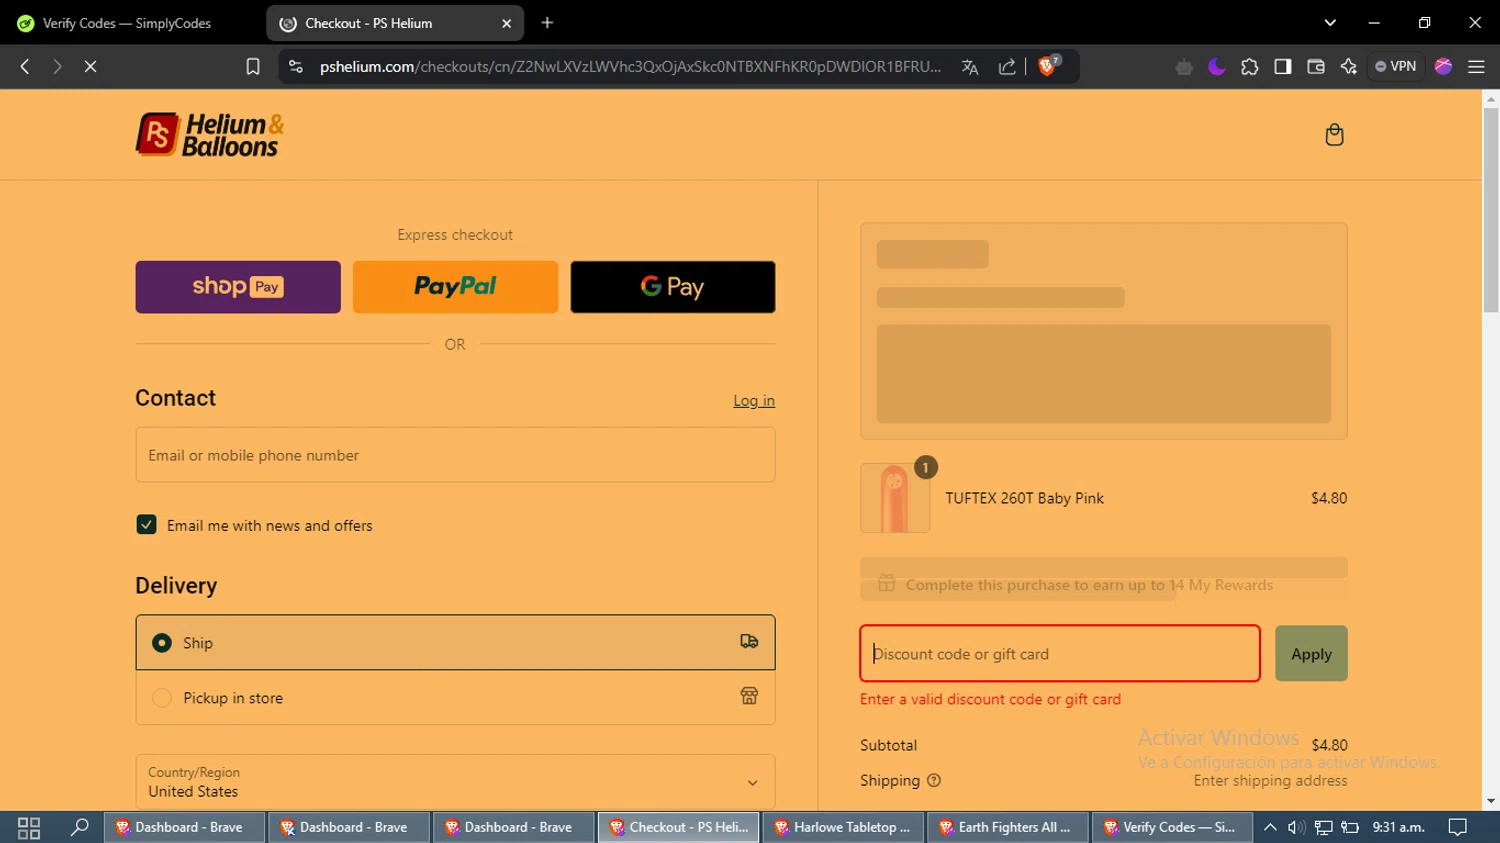Open the Brave Wallet icon
The width and height of the screenshot is (1500, 843).
1315,66
